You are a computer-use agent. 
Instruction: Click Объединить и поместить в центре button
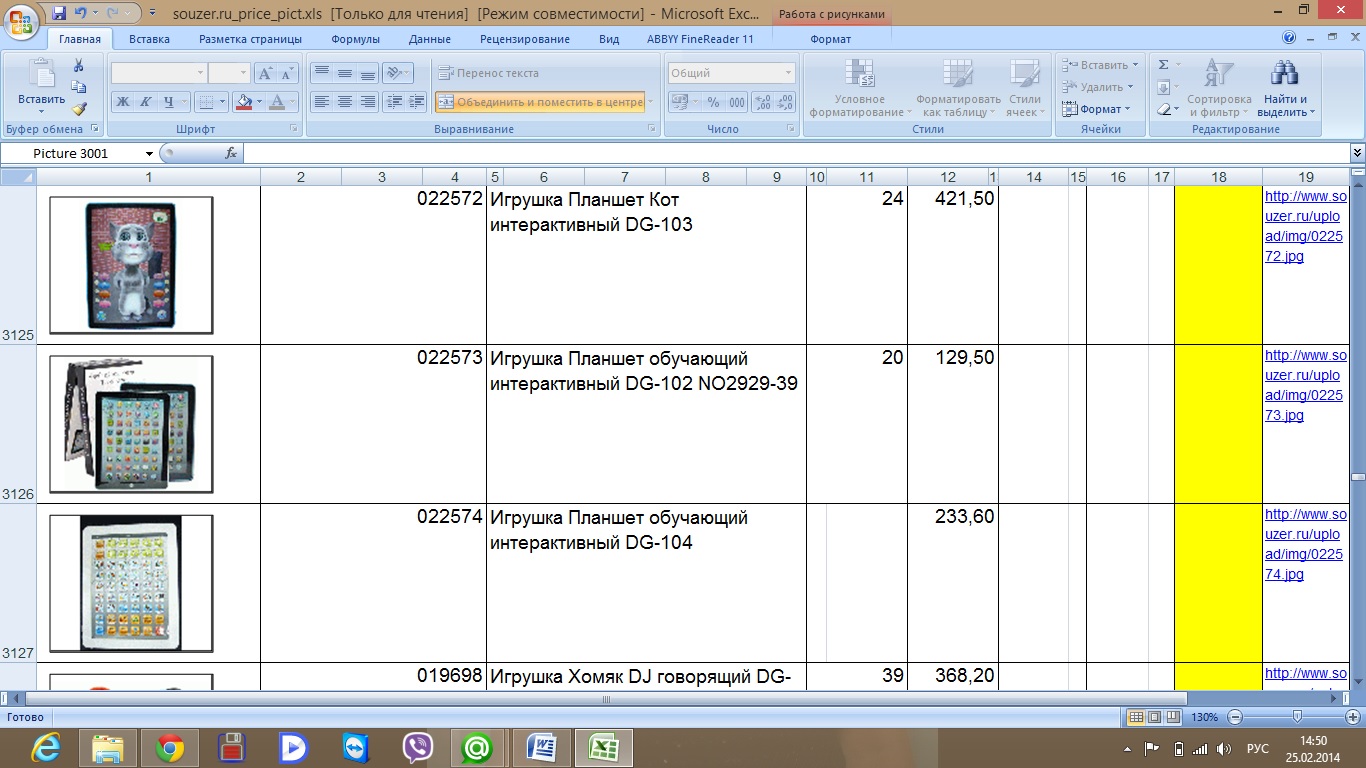coord(540,102)
